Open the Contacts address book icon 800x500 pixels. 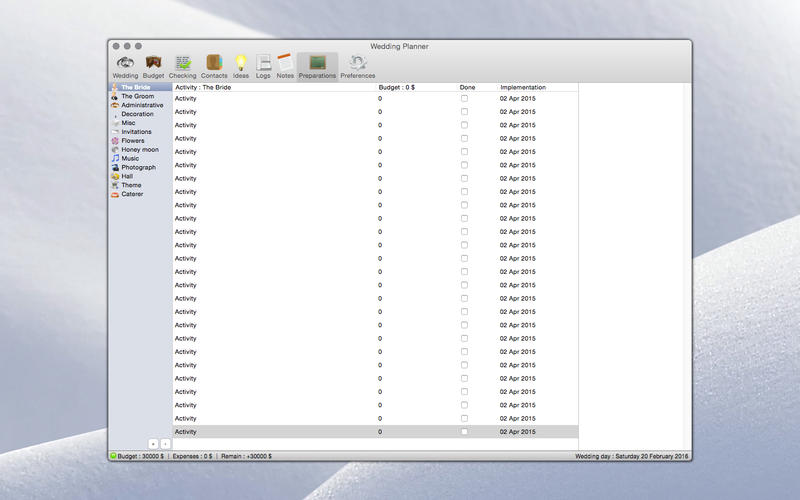pos(214,62)
